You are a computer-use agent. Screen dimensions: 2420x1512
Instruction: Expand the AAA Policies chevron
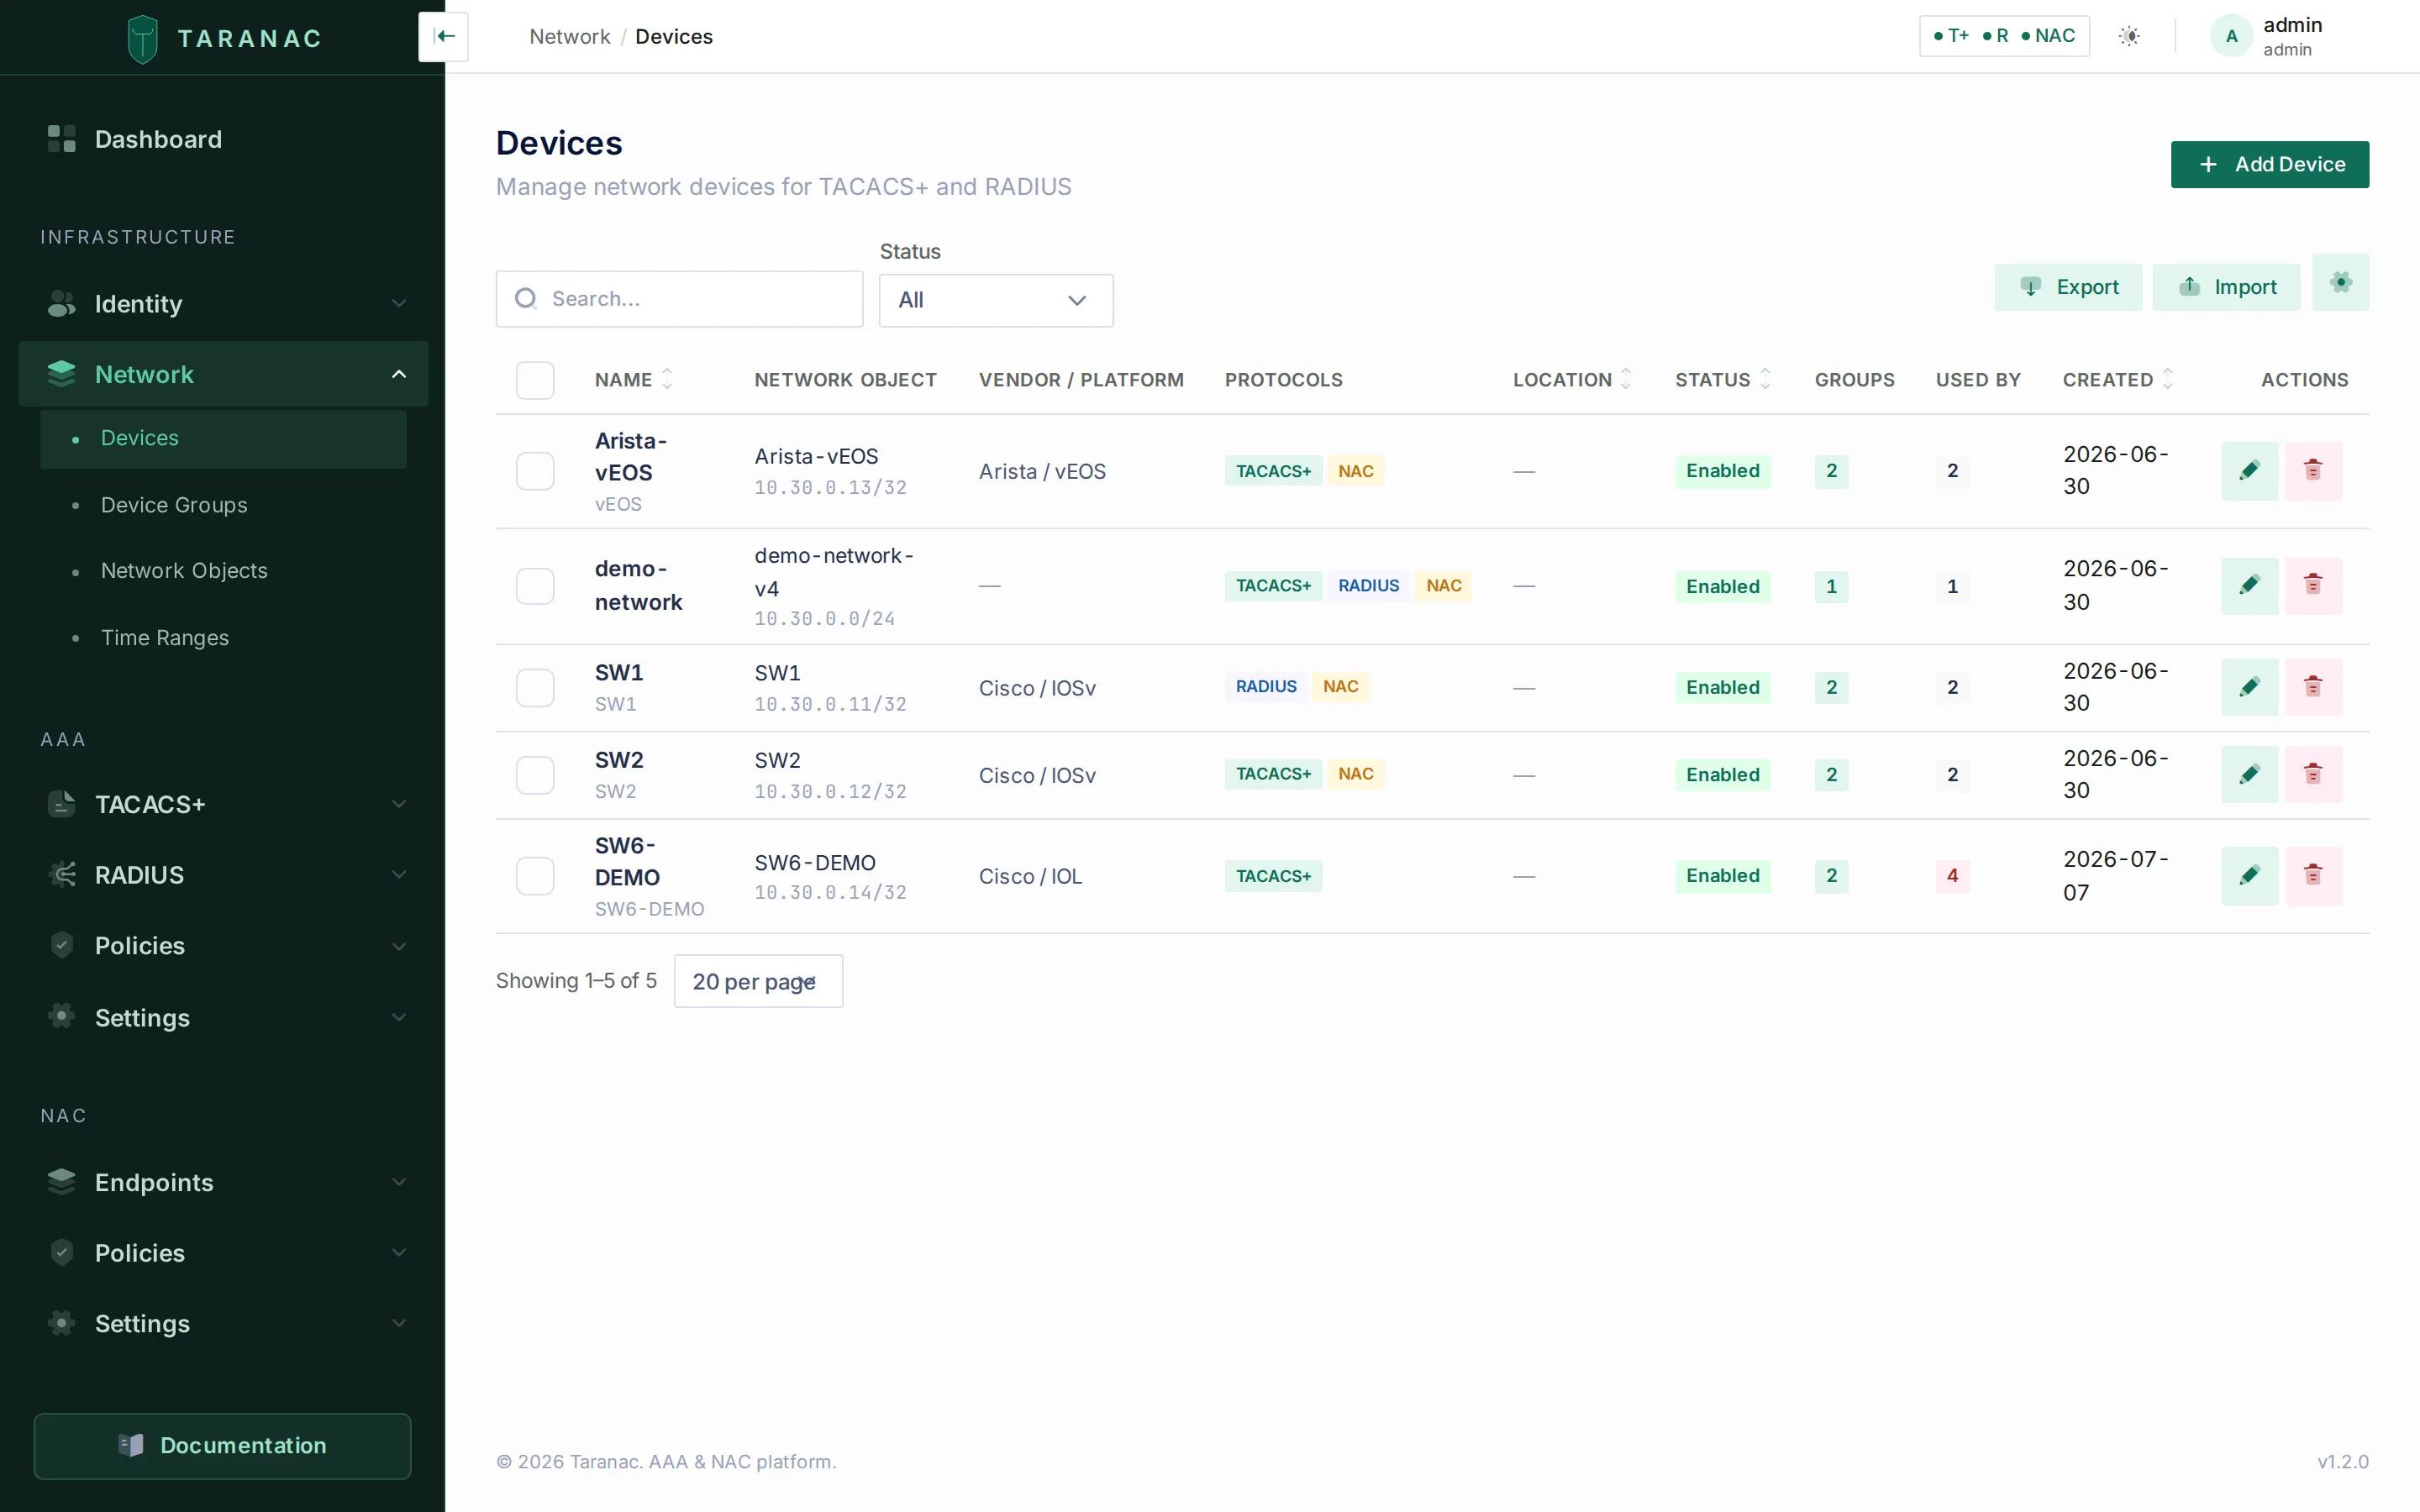pos(399,946)
